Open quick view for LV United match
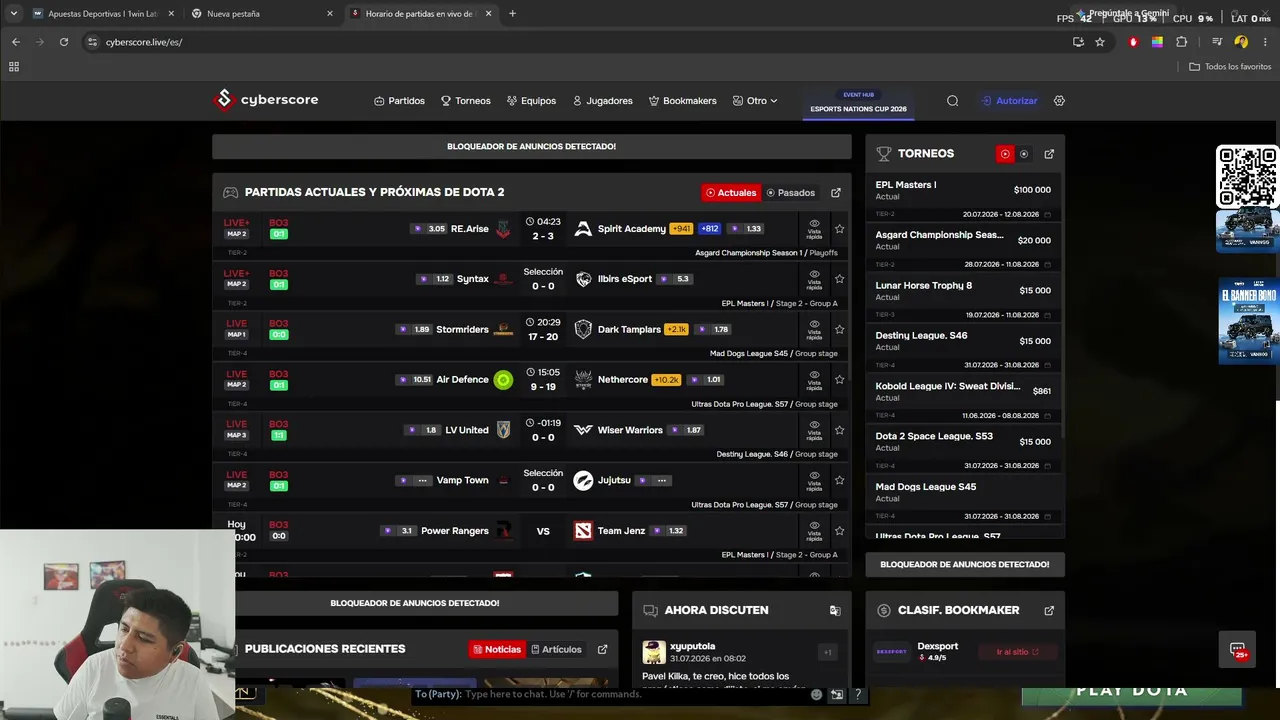Screen dimensions: 1280x720 (x=814, y=430)
